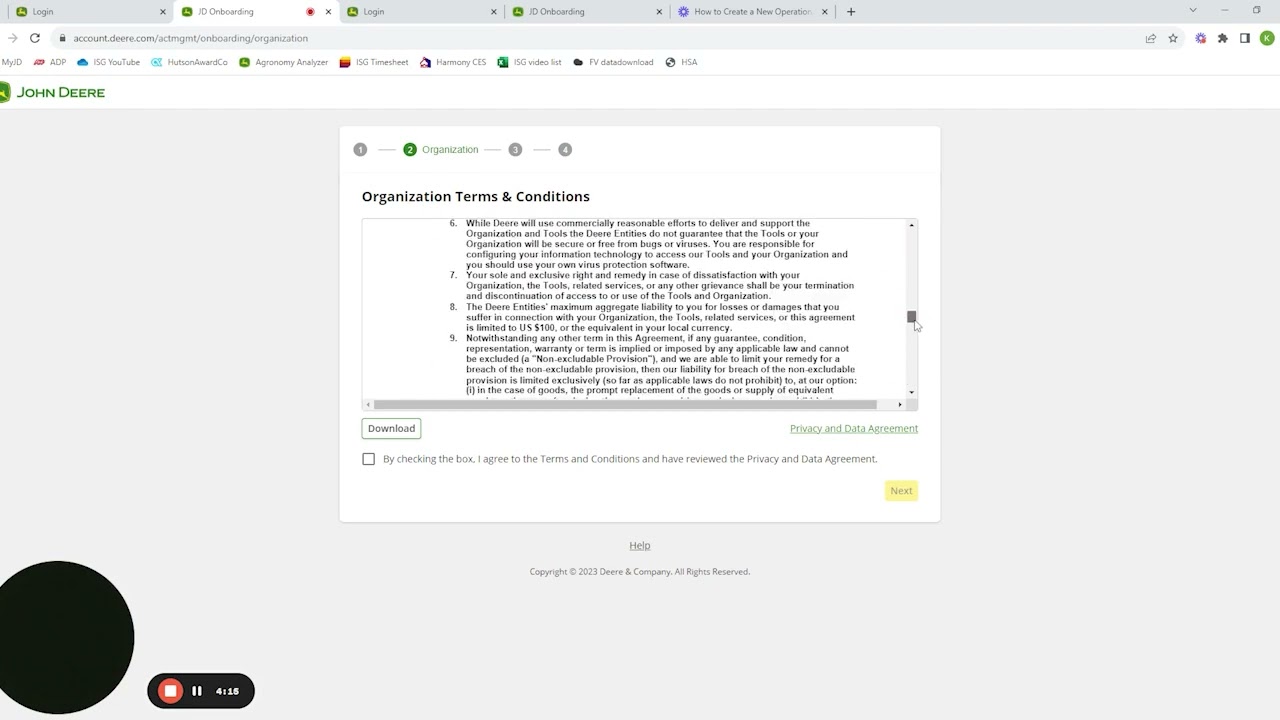Open the ADP bookmark

tap(50, 62)
